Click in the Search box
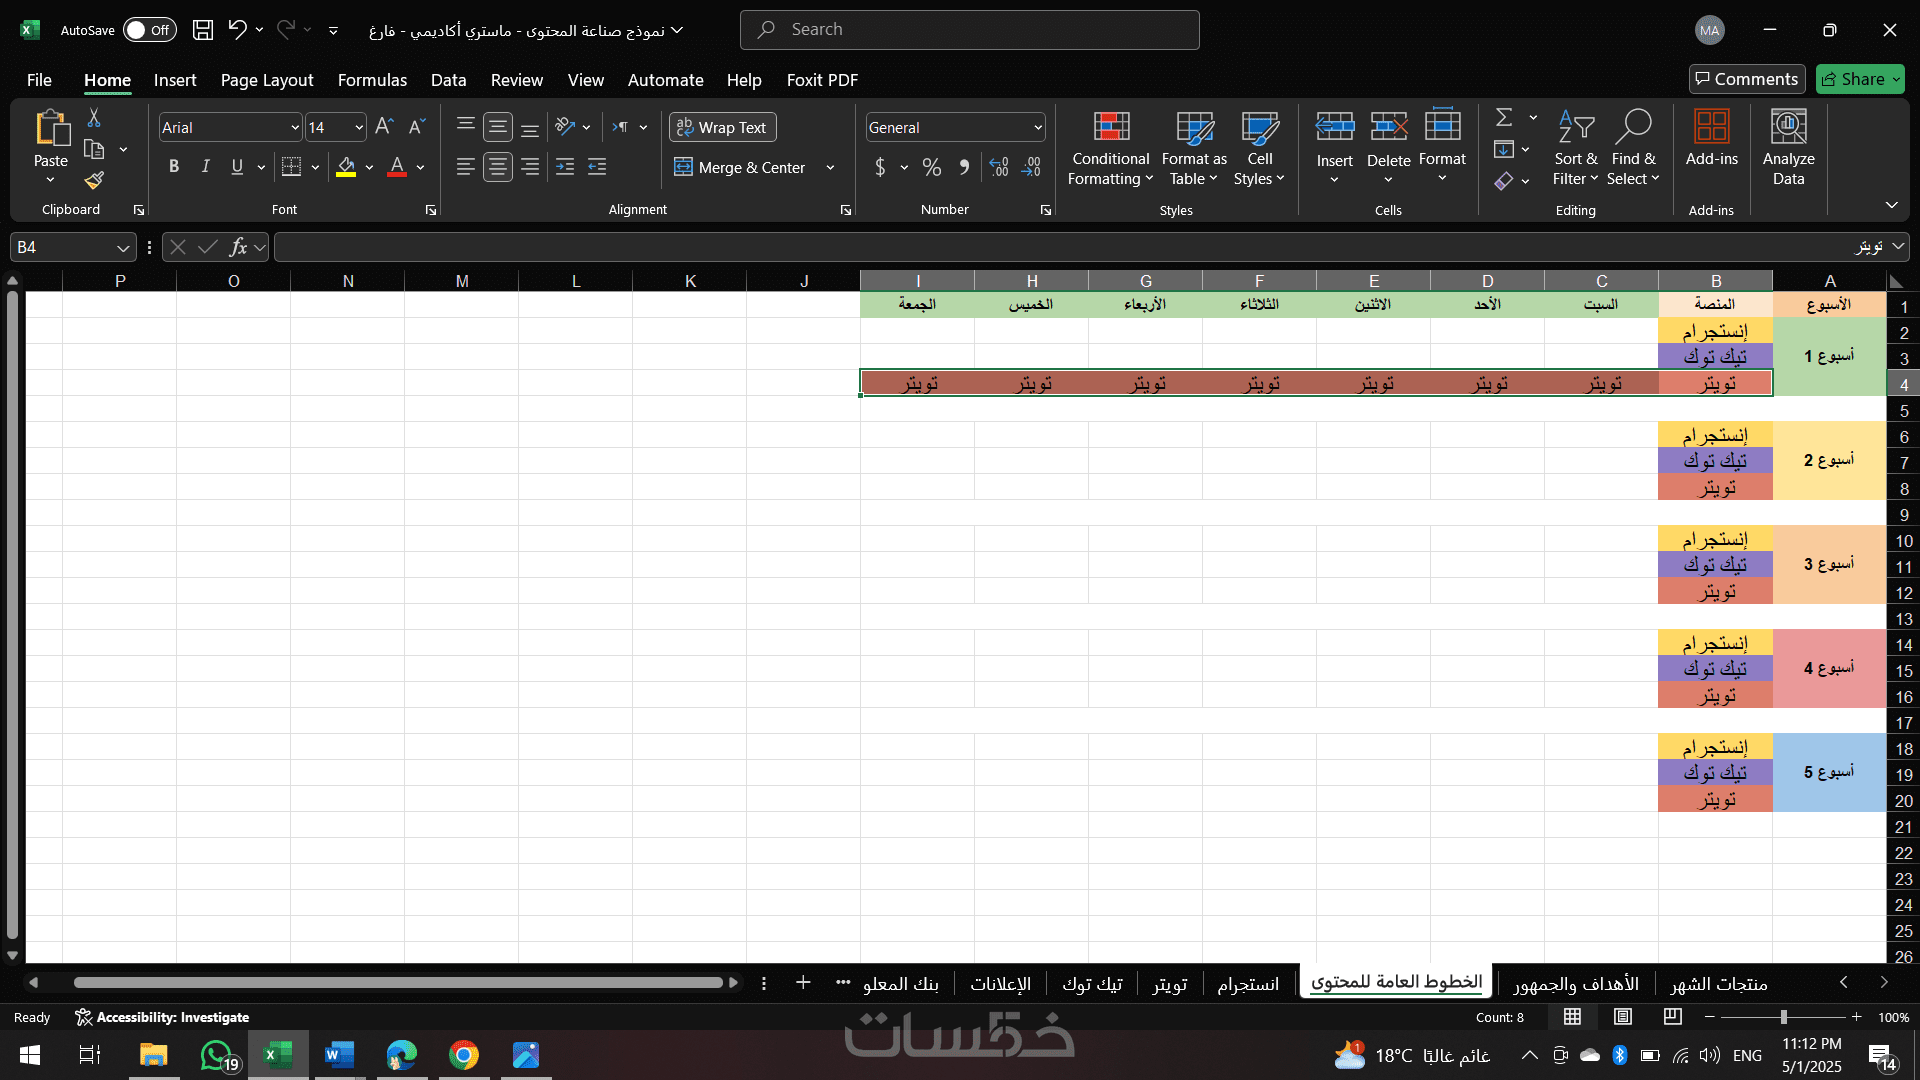This screenshot has width=1920, height=1080. tap(970, 30)
